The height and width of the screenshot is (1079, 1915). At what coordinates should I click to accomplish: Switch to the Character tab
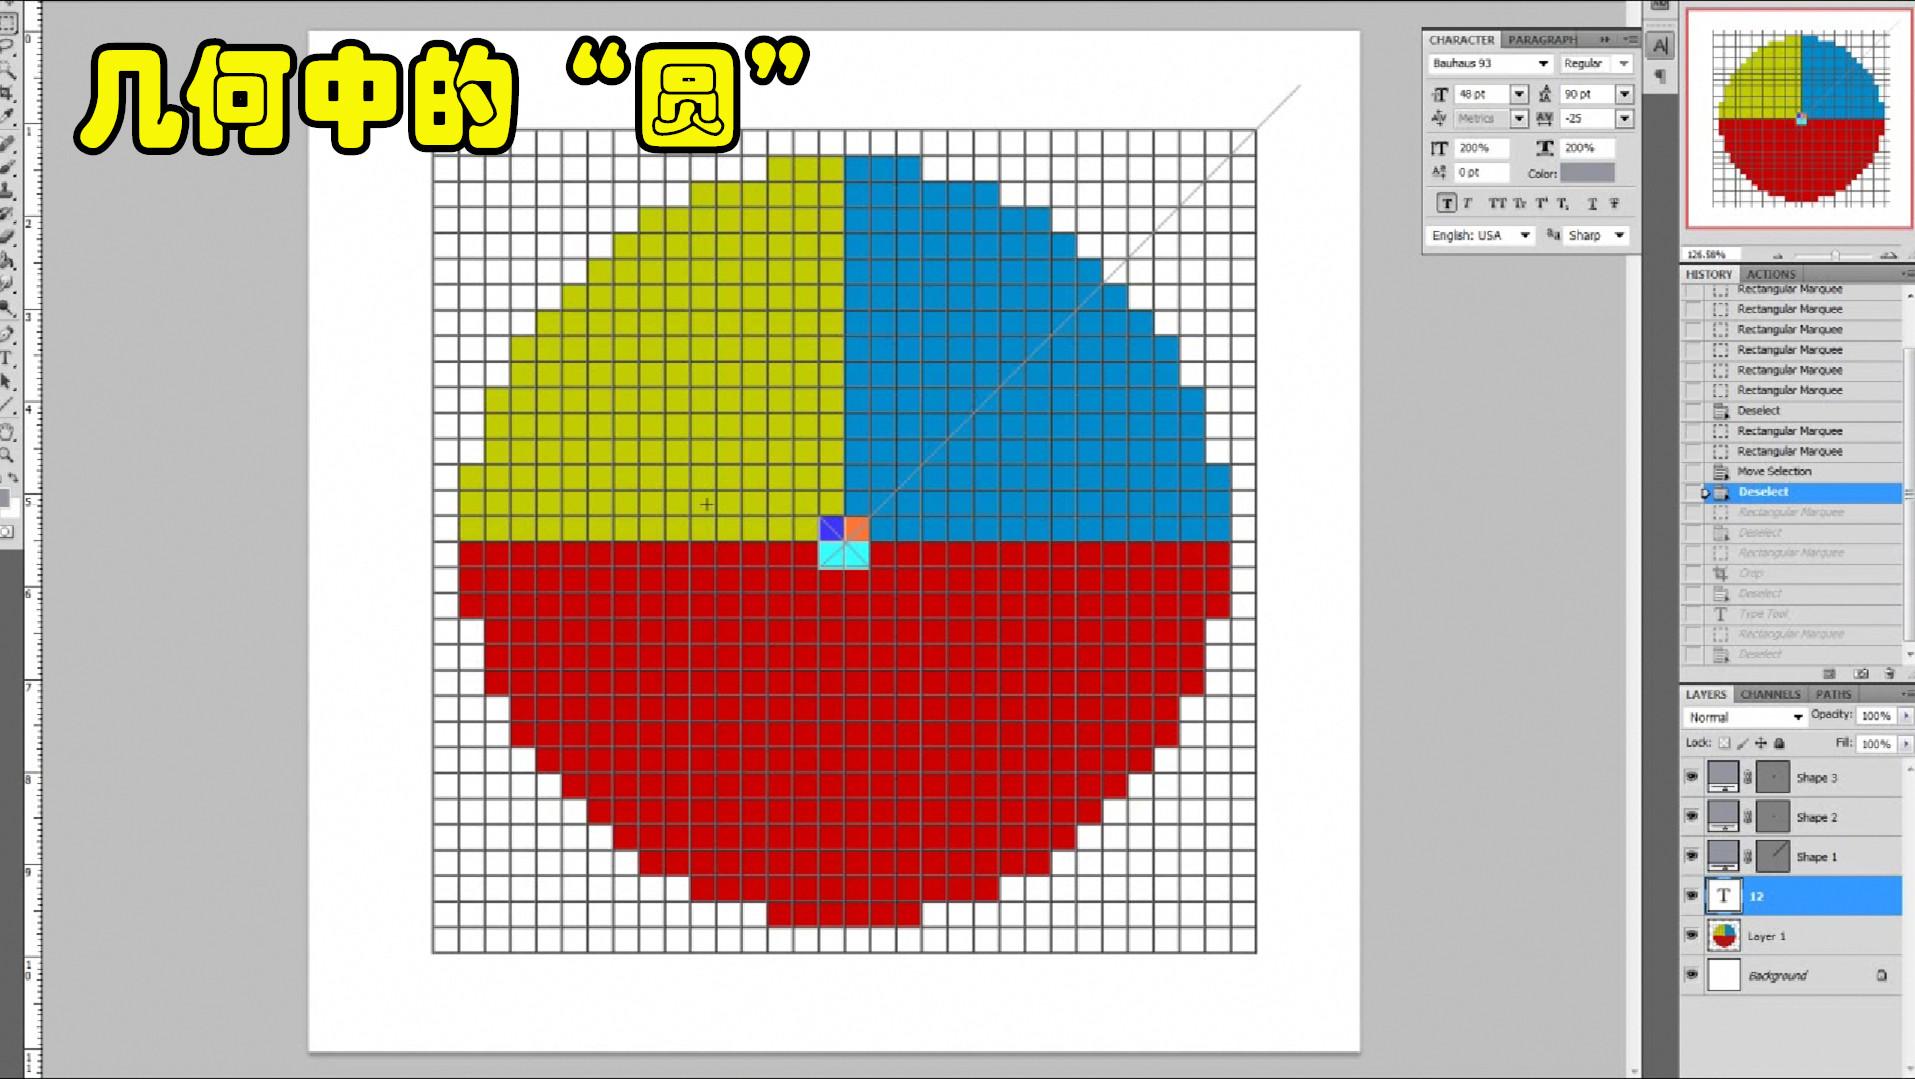tap(1461, 40)
